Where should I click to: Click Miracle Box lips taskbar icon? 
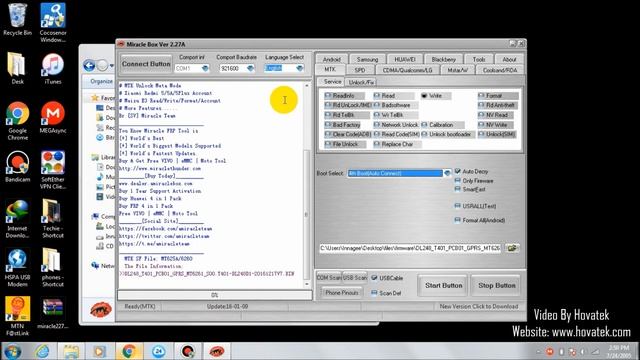[217, 351]
